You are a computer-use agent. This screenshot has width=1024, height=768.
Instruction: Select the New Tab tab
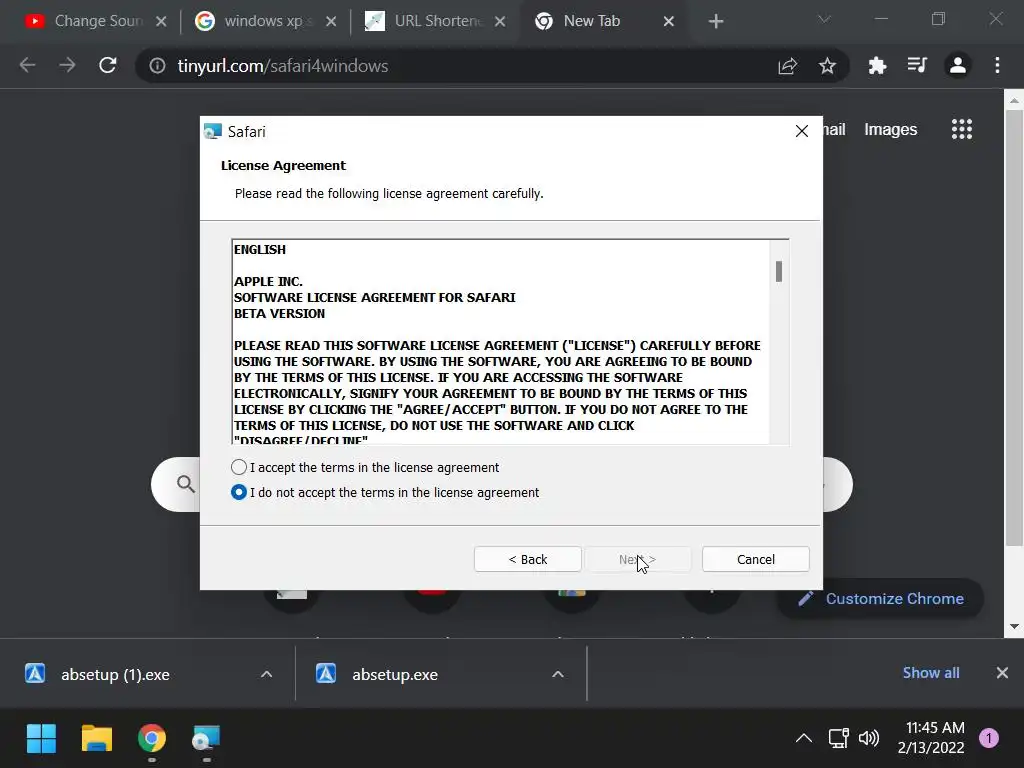604,22
